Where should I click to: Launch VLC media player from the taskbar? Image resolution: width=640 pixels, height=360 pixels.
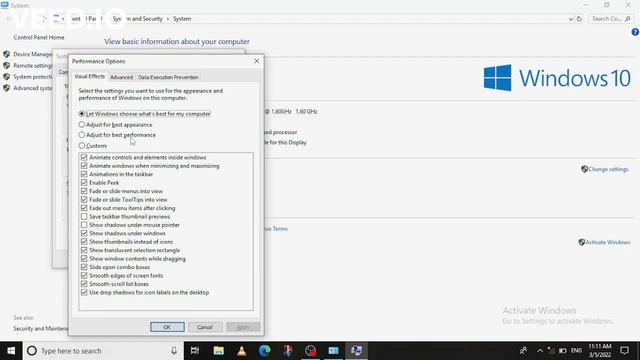pos(242,351)
